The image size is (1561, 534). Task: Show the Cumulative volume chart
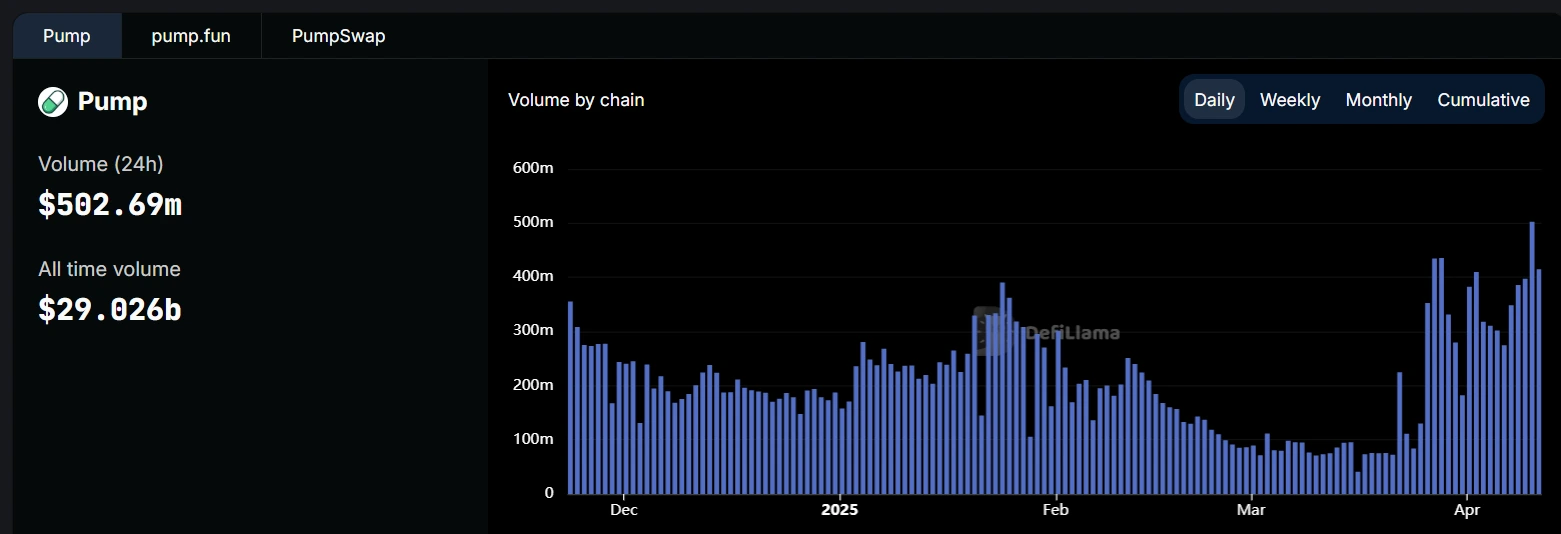(x=1483, y=100)
